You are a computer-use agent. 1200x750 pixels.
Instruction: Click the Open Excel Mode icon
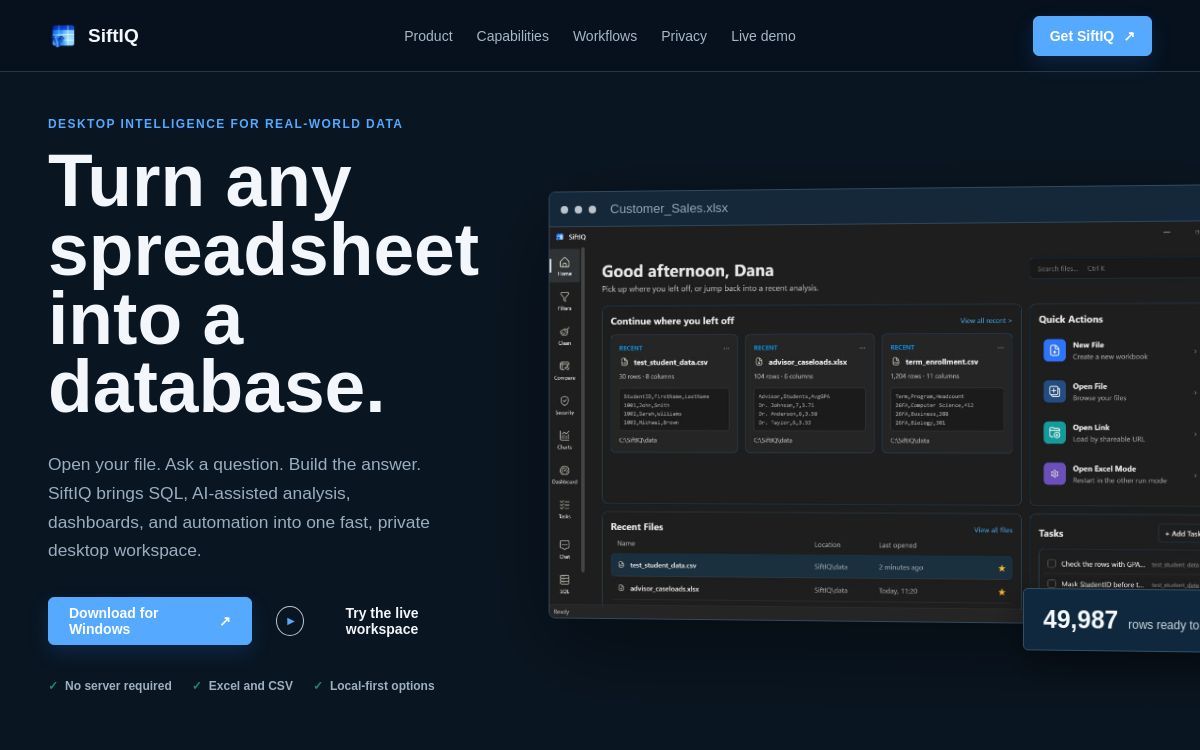pyautogui.click(x=1054, y=473)
